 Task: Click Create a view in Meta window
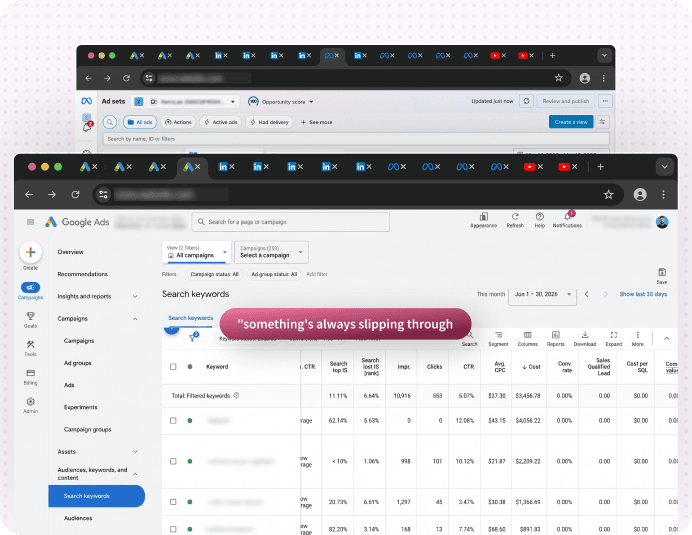tap(571, 122)
